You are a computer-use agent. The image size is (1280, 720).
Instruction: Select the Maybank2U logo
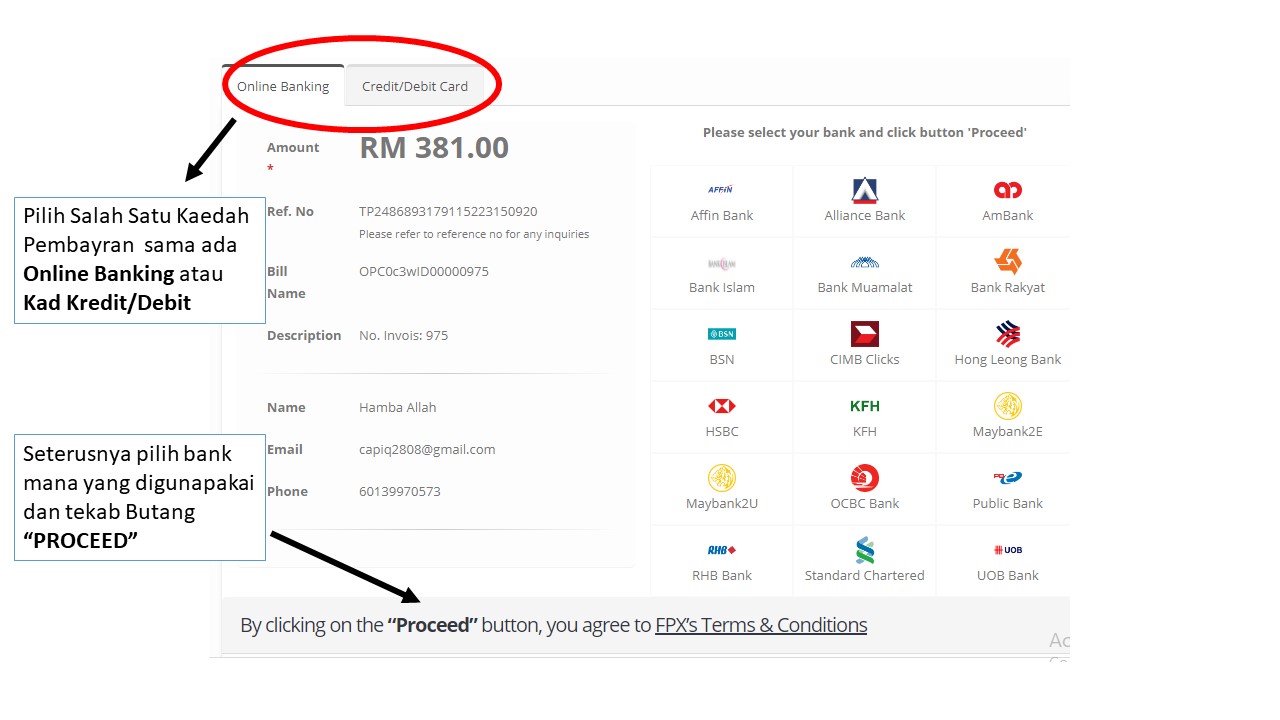721,478
